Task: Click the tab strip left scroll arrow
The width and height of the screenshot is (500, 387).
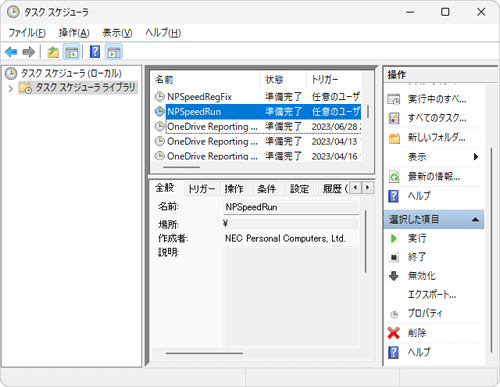Action: coord(355,187)
